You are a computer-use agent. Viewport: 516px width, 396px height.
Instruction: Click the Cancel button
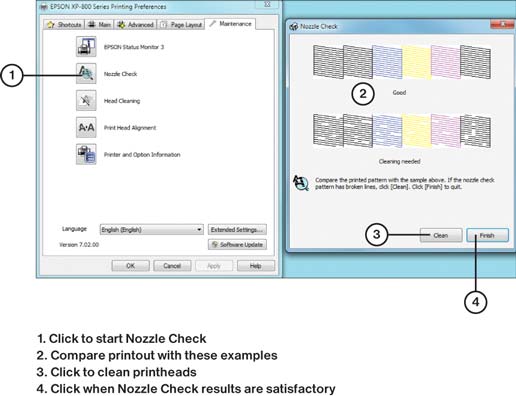[x=172, y=266]
